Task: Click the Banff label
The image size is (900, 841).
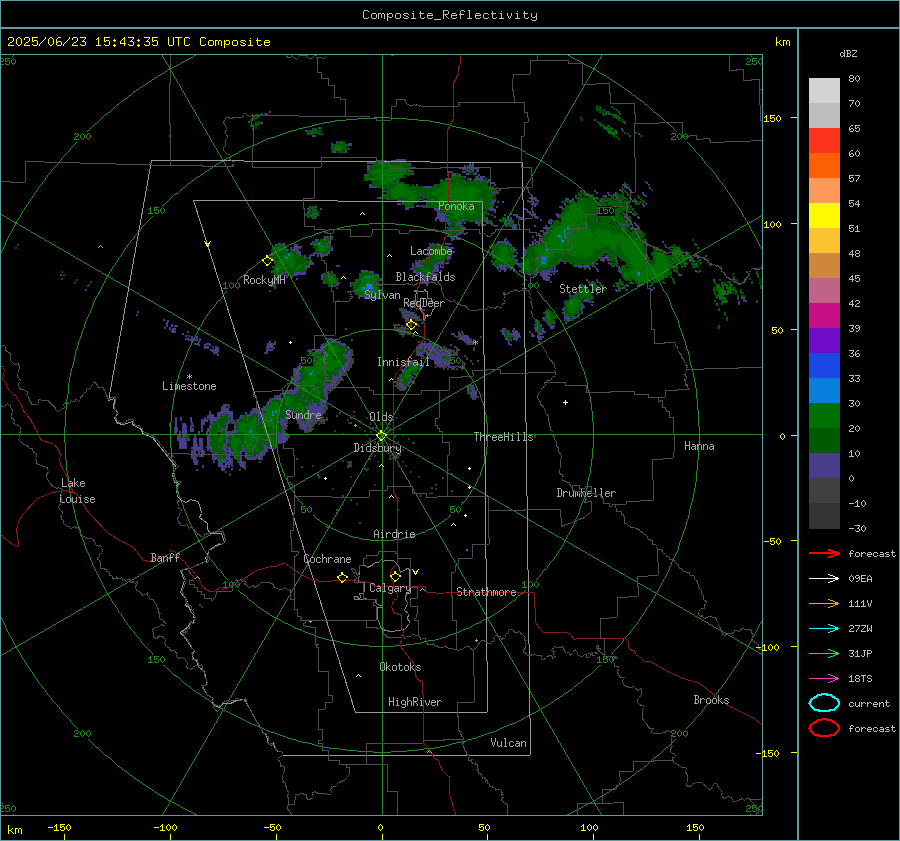Action: point(165,557)
